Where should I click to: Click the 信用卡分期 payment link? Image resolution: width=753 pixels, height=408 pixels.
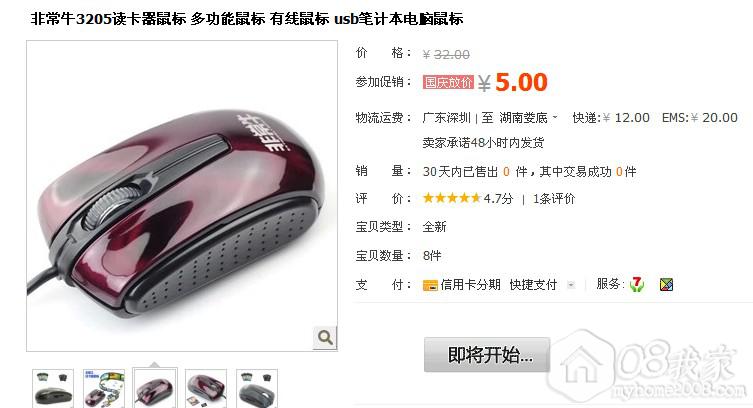point(471,285)
